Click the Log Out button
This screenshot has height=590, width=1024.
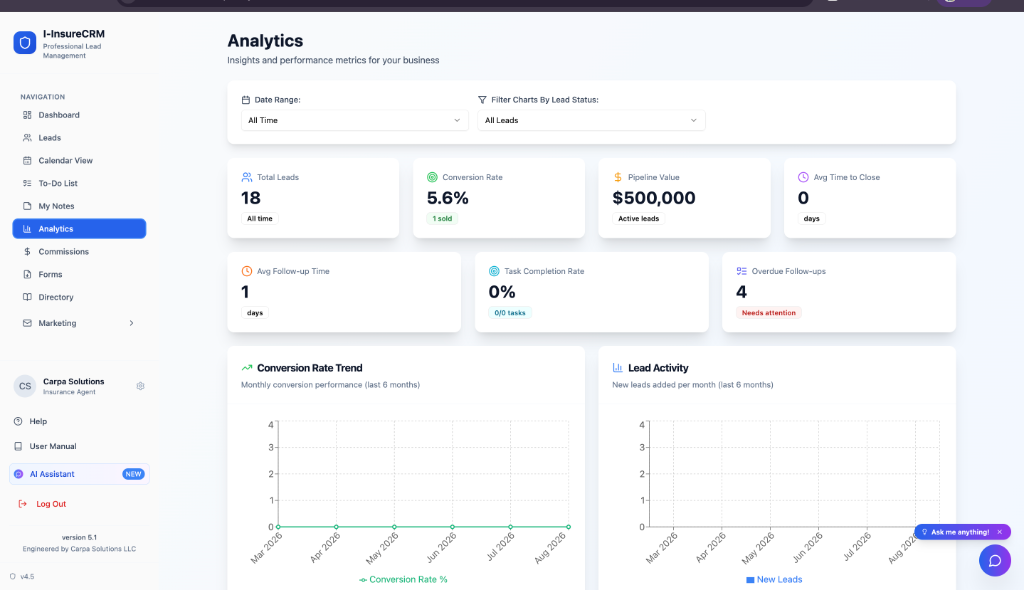(x=51, y=504)
